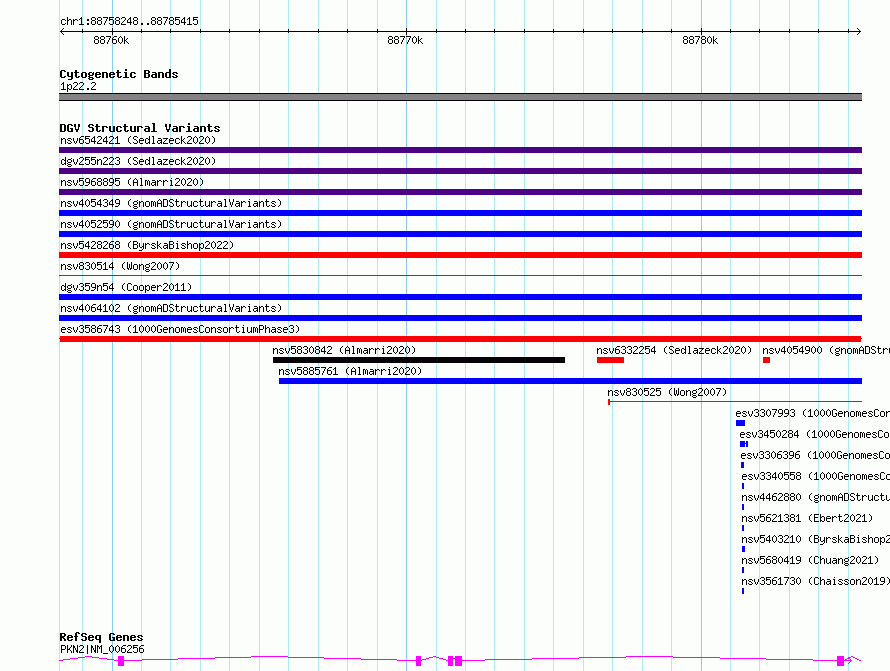Click the 88760k ruler label
Viewport: 890px width, 671px height.
(x=111, y=40)
